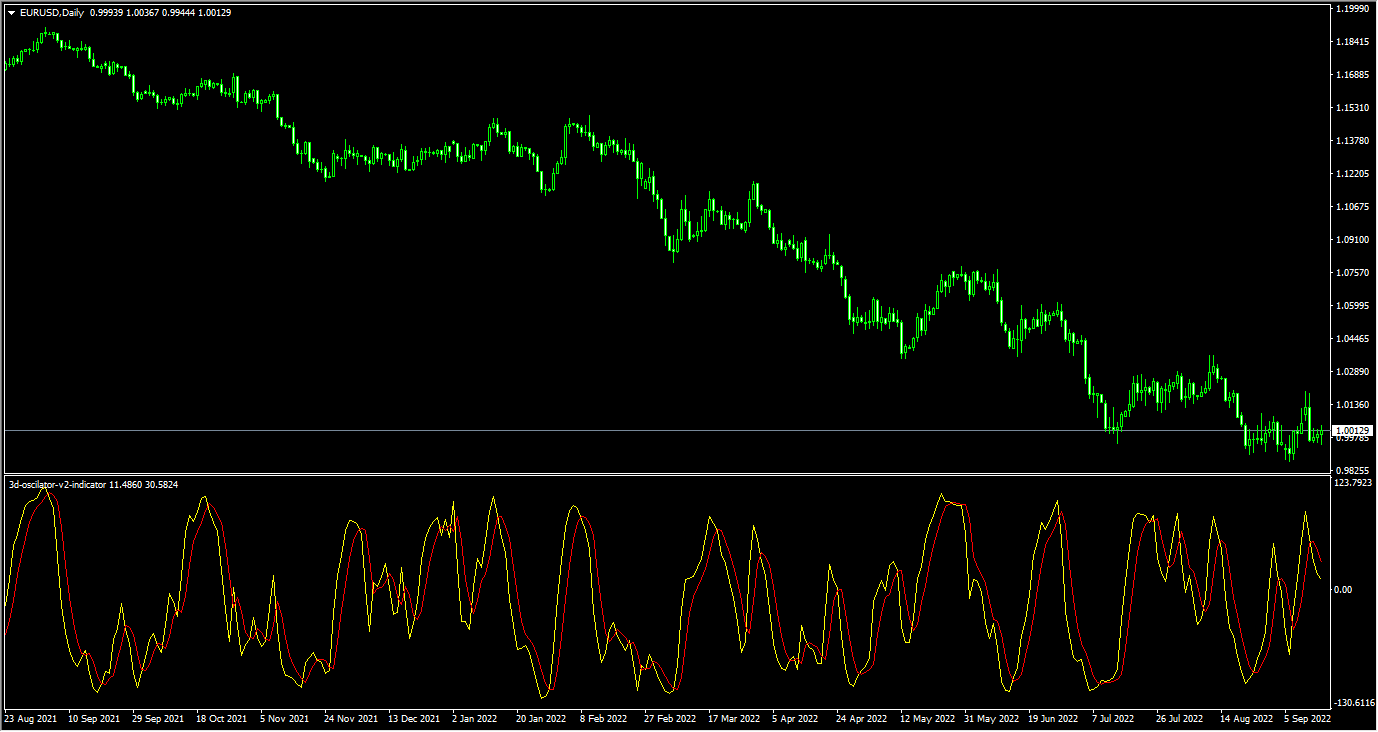Click the -130.6116 indicator scale value
Screen dimensions: 1378x732
tap(1354, 703)
